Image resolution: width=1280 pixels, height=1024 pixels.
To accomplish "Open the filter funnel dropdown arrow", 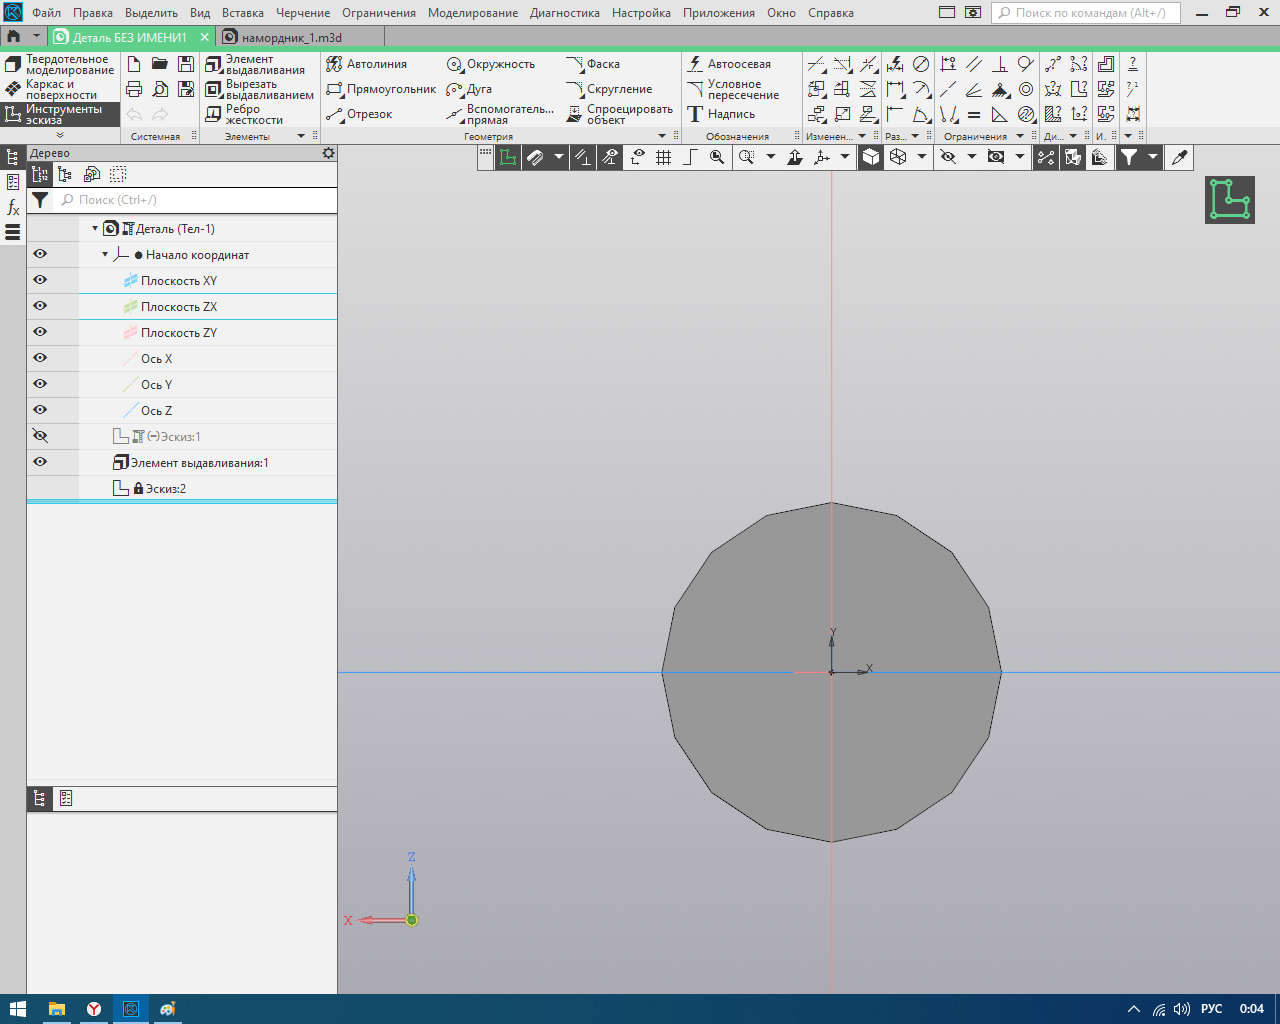I will [1152, 157].
